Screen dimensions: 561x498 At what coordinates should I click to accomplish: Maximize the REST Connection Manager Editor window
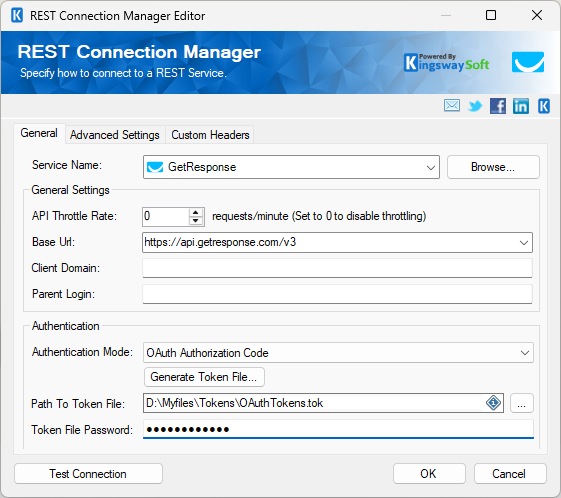click(491, 15)
